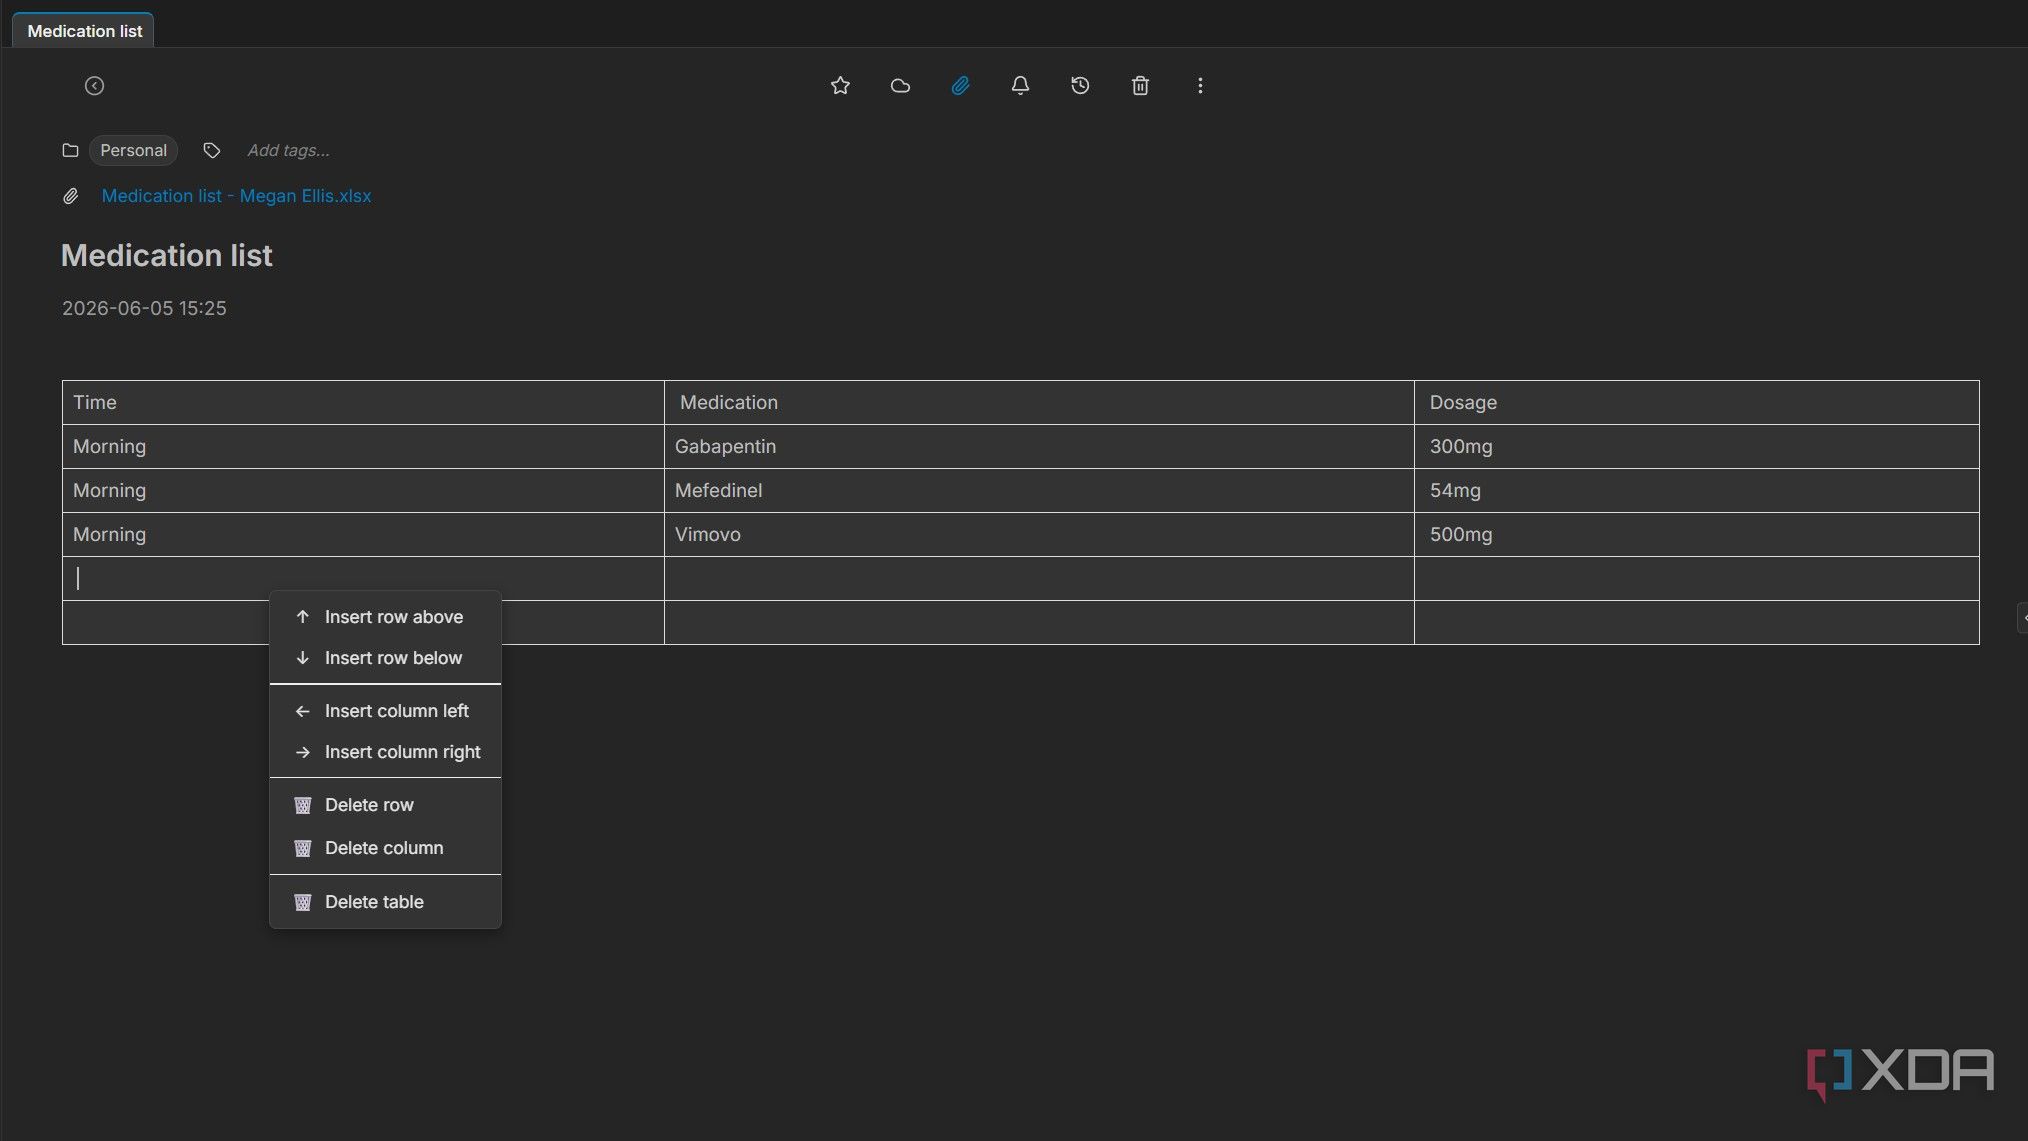
Task: Click the cloud sync icon
Action: (x=900, y=86)
